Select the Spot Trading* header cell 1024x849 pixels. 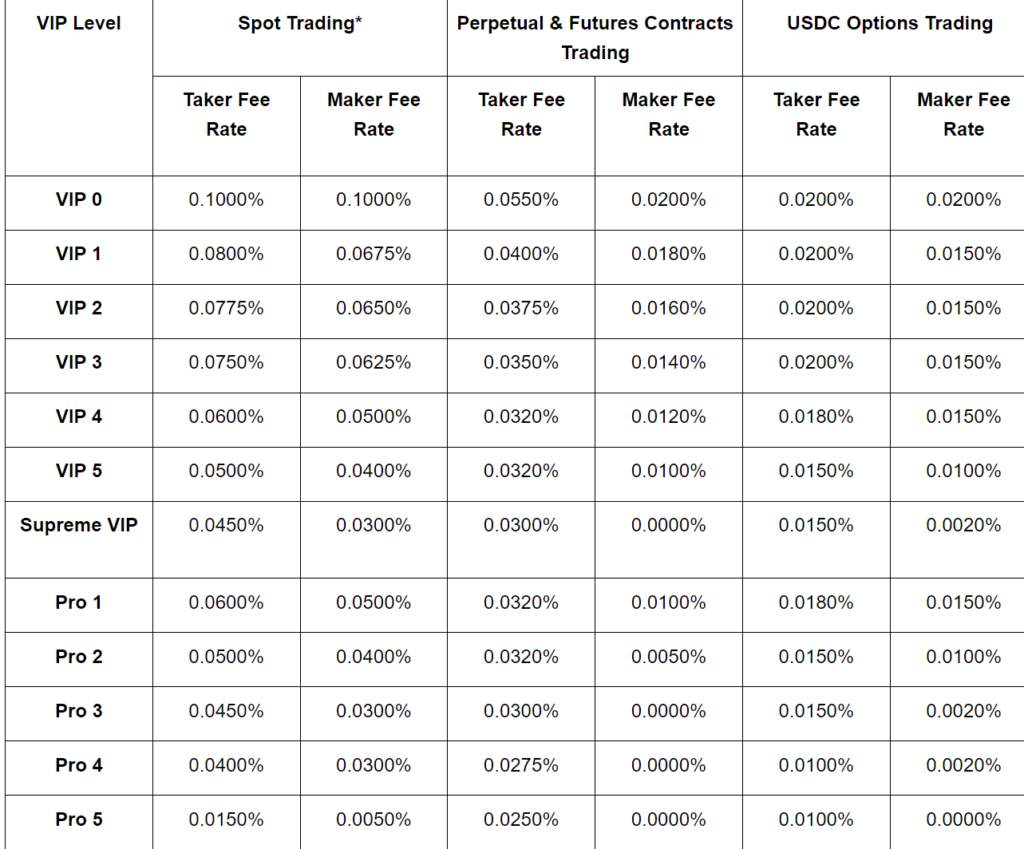click(300, 23)
